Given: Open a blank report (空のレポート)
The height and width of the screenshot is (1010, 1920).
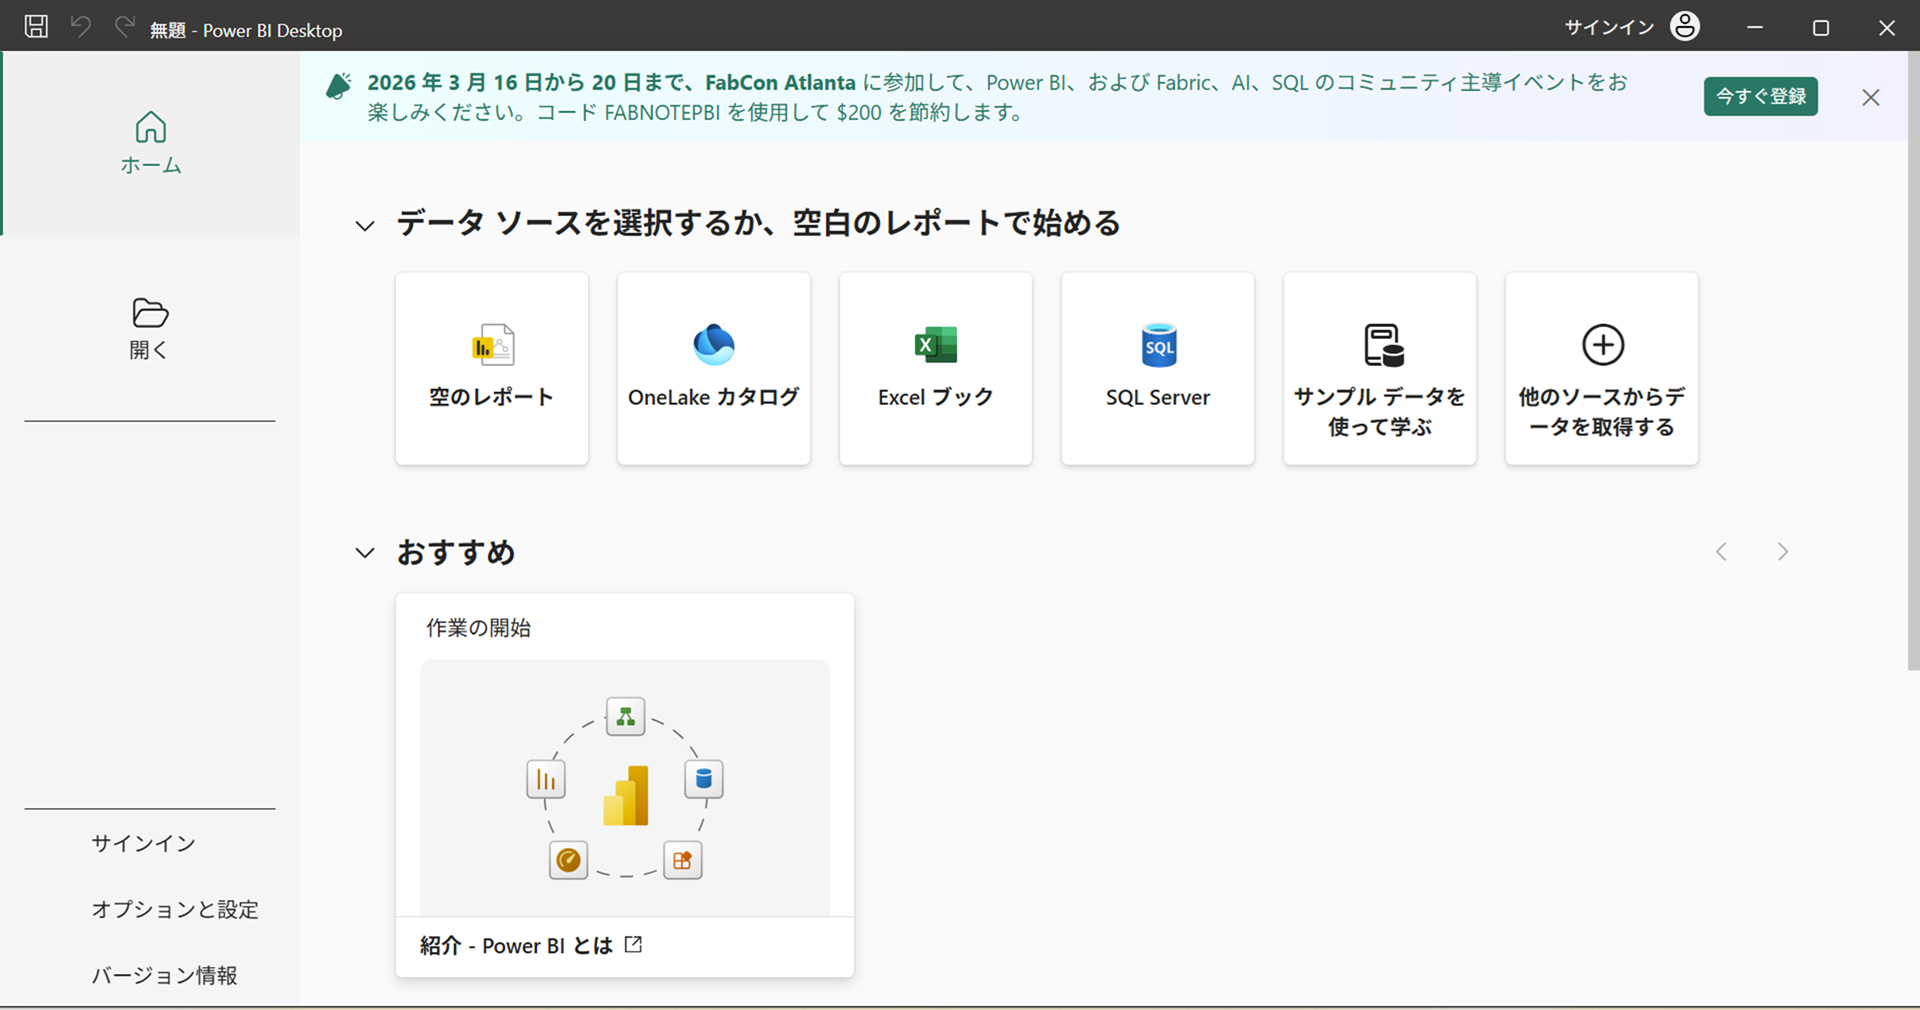Looking at the screenshot, I should click(x=492, y=368).
